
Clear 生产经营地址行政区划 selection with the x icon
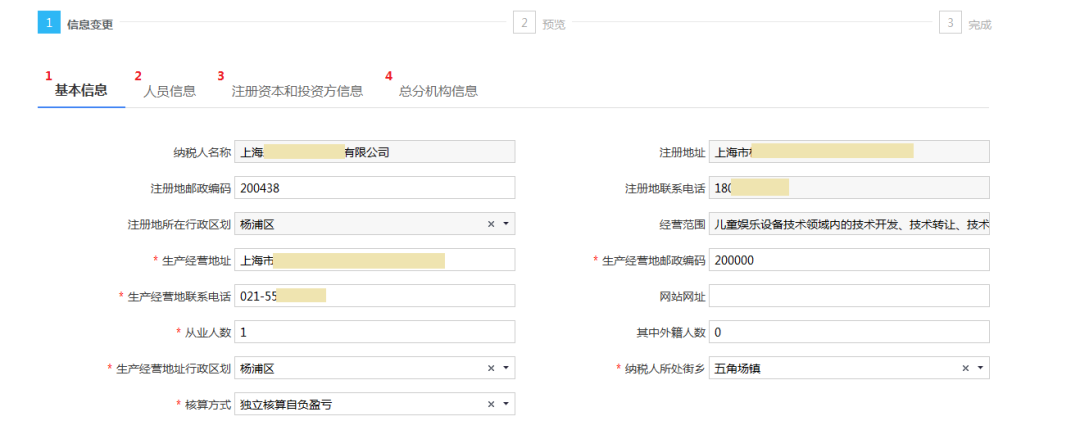point(491,368)
